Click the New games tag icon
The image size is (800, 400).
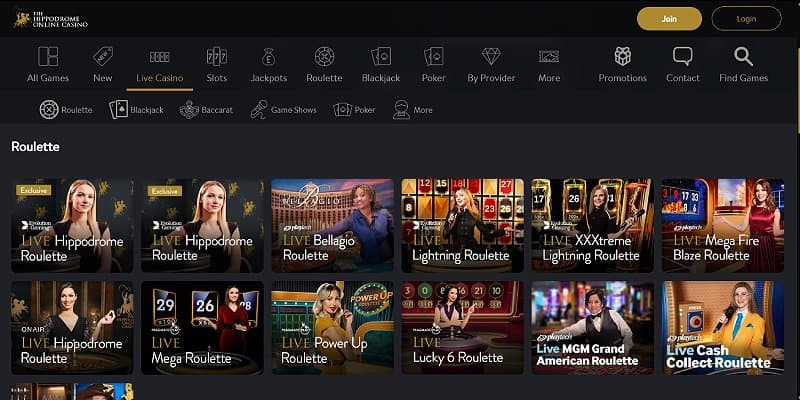pos(102,57)
